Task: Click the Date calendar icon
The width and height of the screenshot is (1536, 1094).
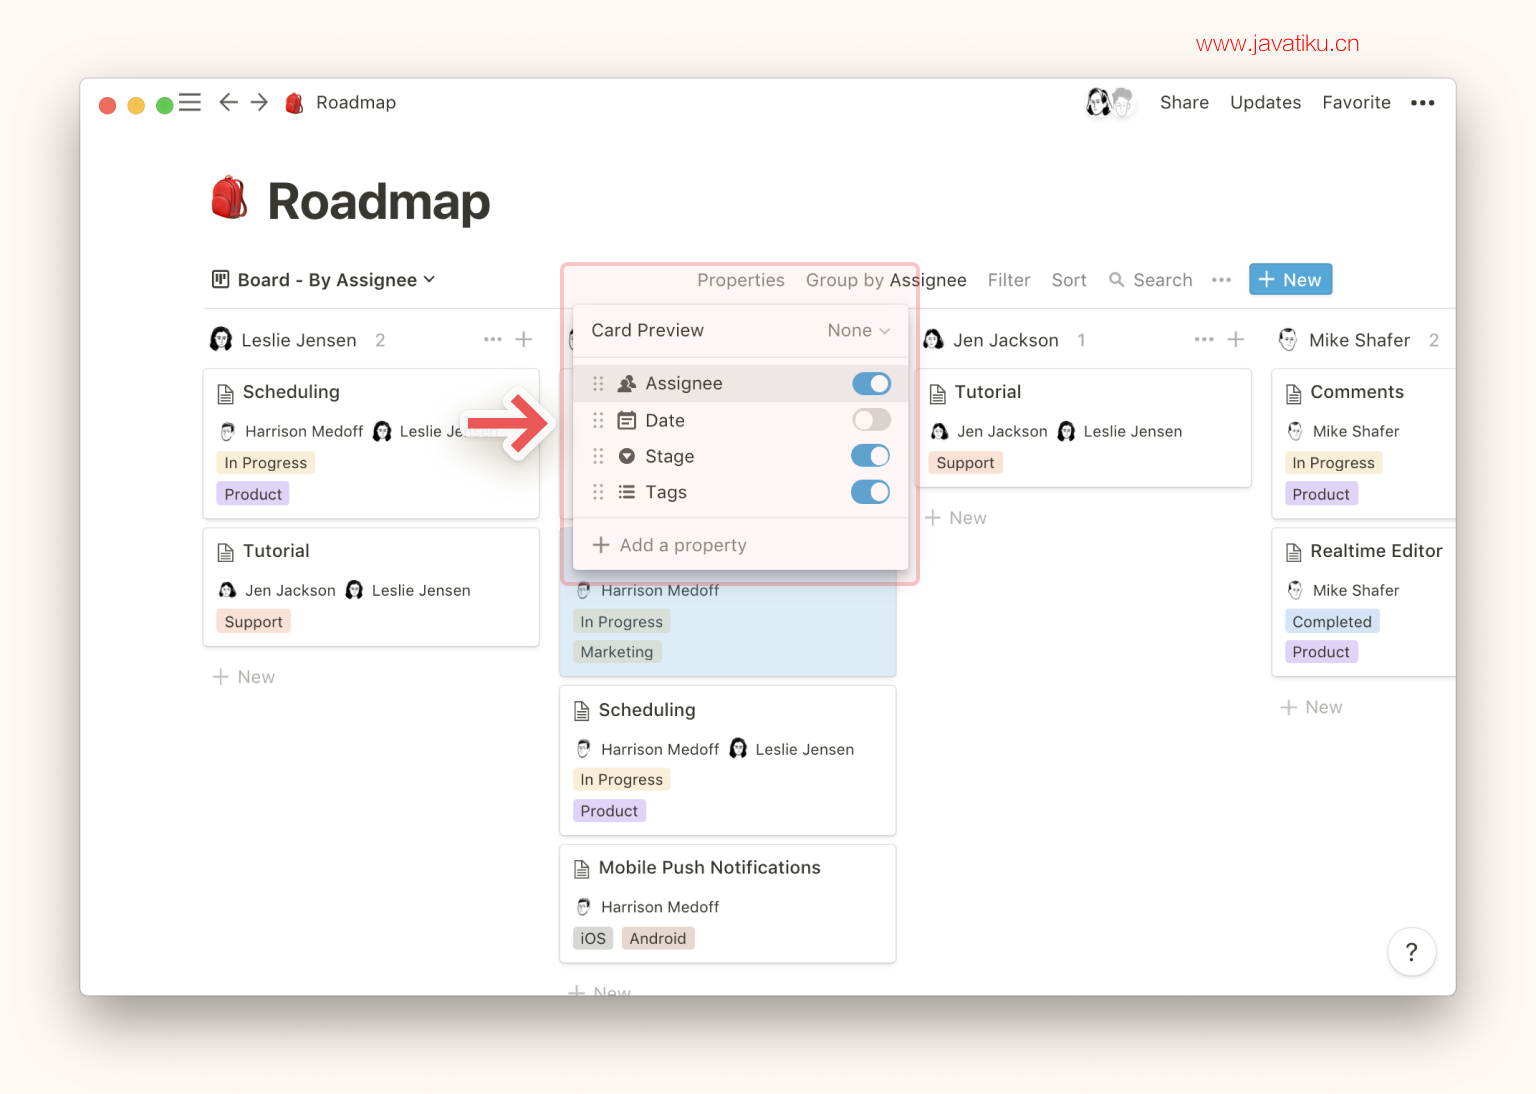Action: tap(627, 420)
